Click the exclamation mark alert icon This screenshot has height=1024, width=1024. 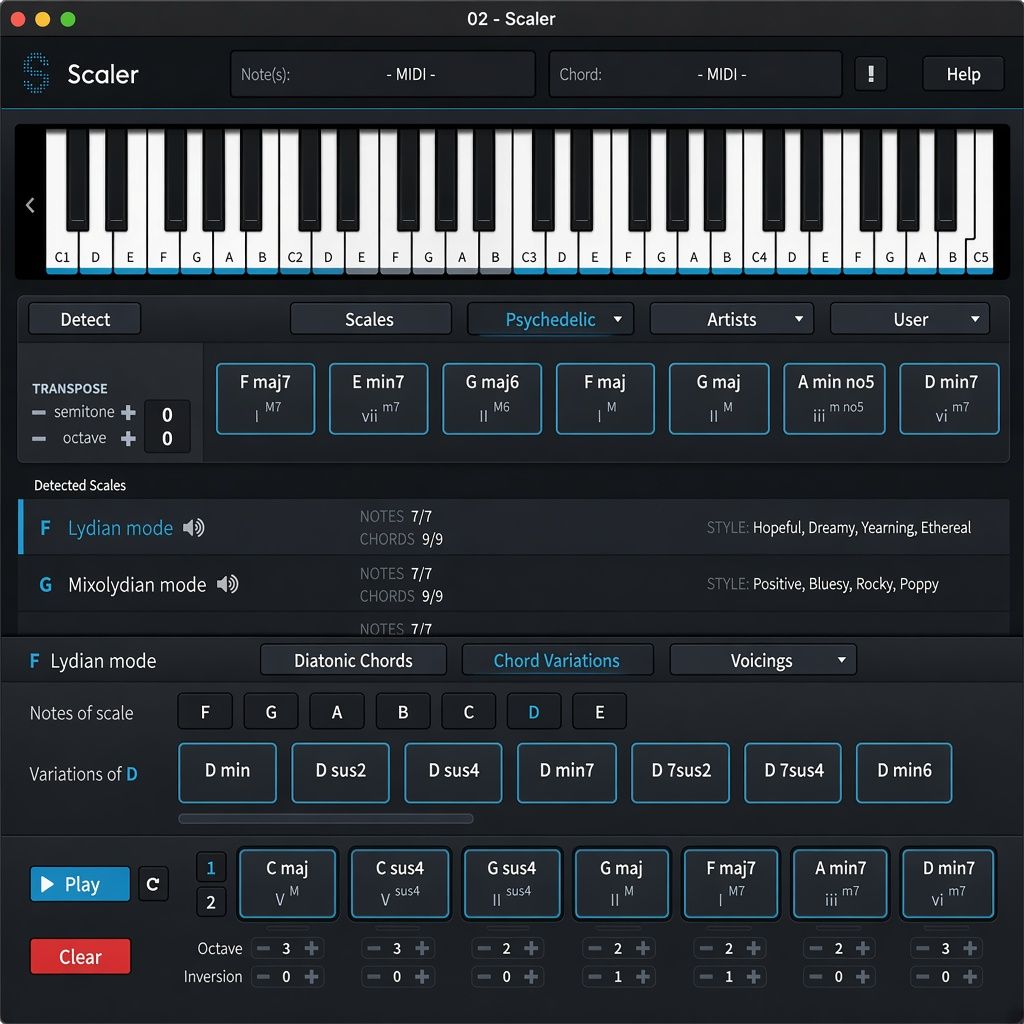(871, 74)
